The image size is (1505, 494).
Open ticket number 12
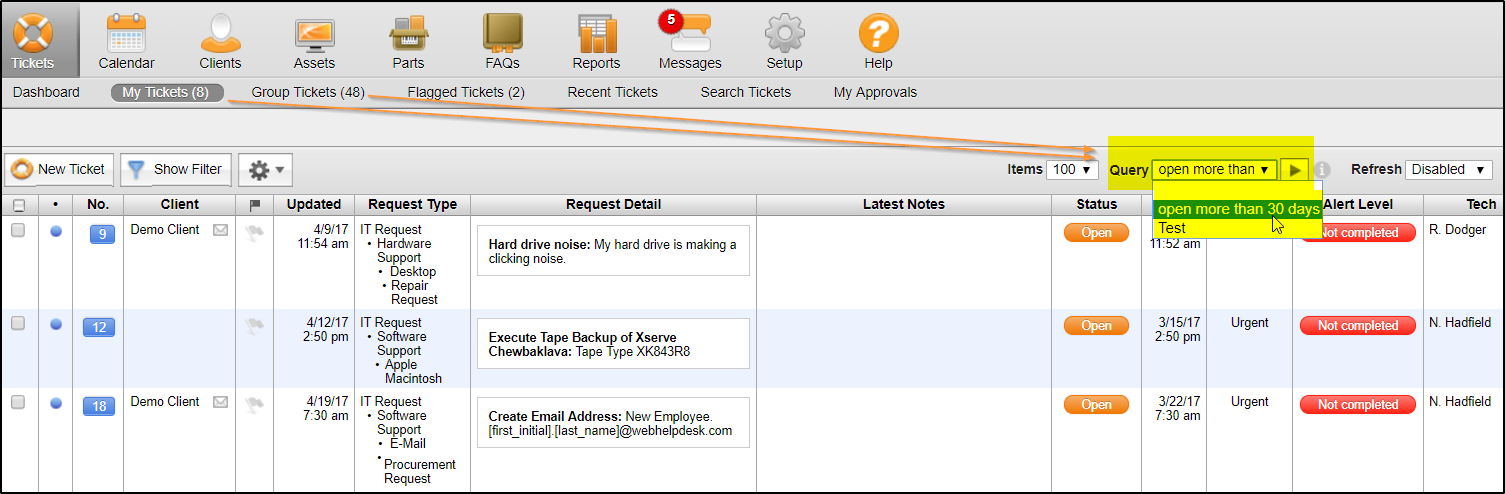pos(100,327)
